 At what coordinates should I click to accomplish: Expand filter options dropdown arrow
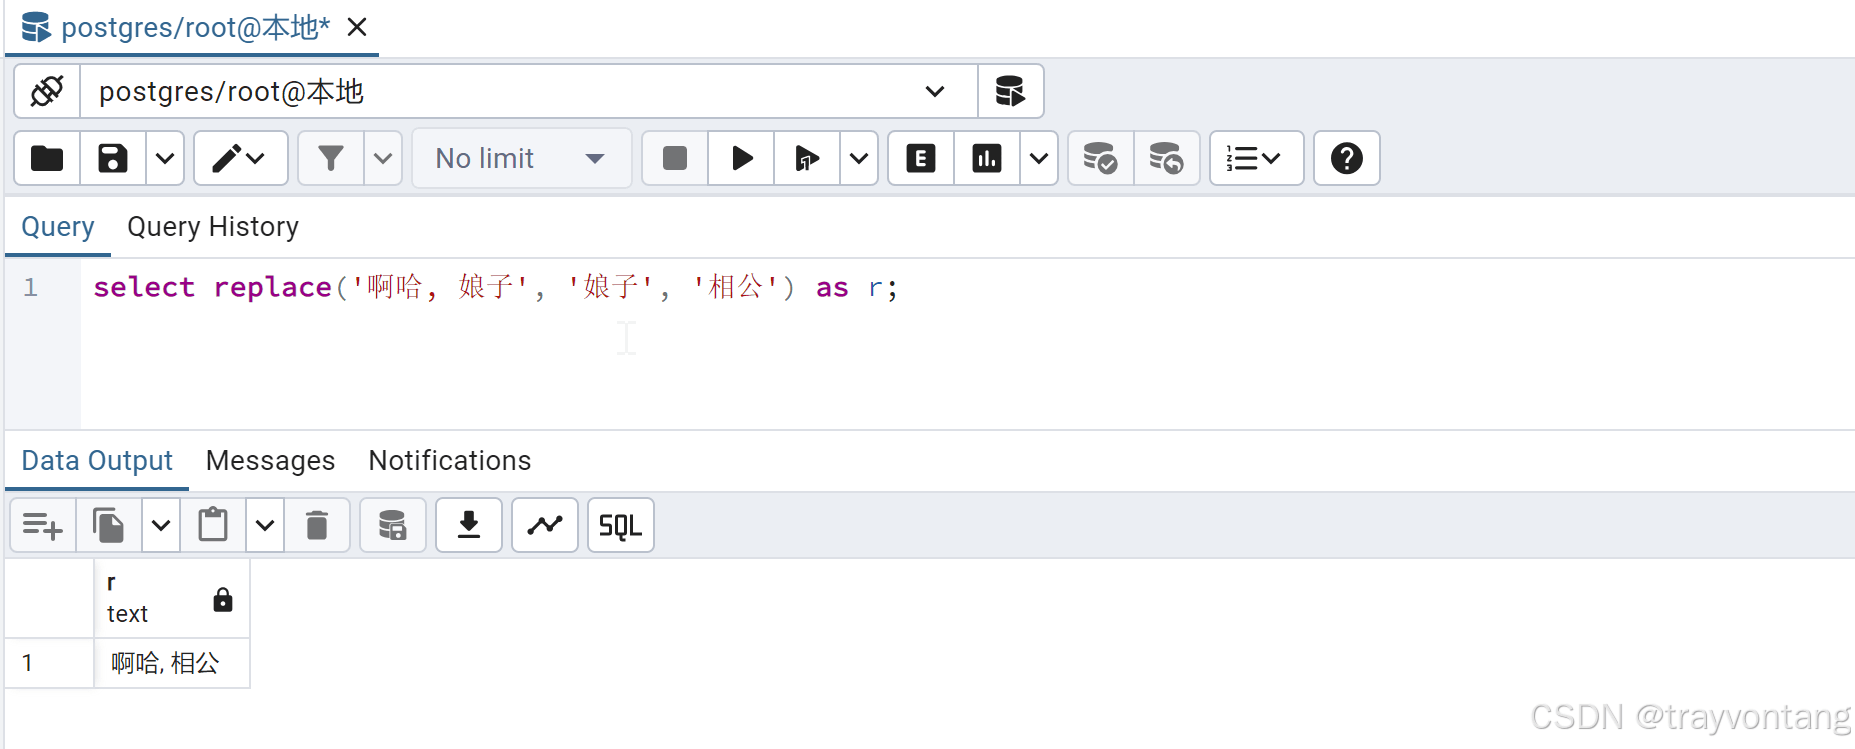(x=383, y=158)
